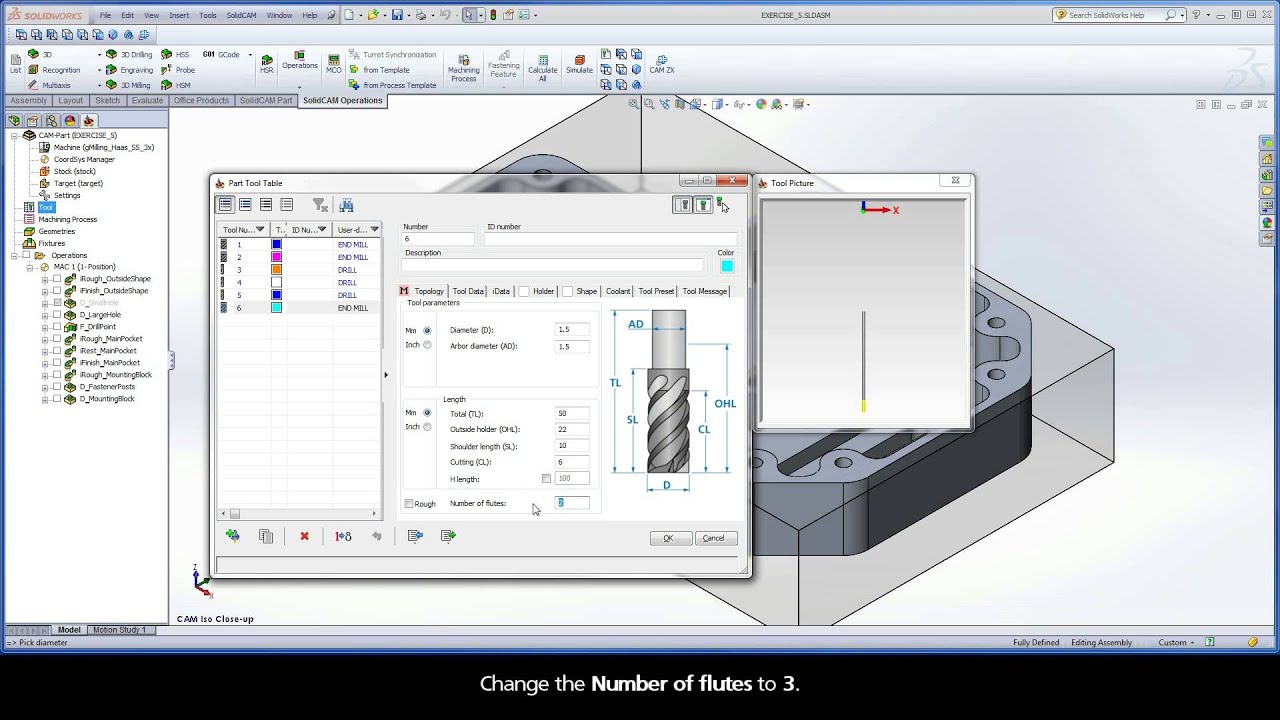Click from Process Template in the ribbon
Viewport: 1280px width, 720px height.
tap(393, 85)
